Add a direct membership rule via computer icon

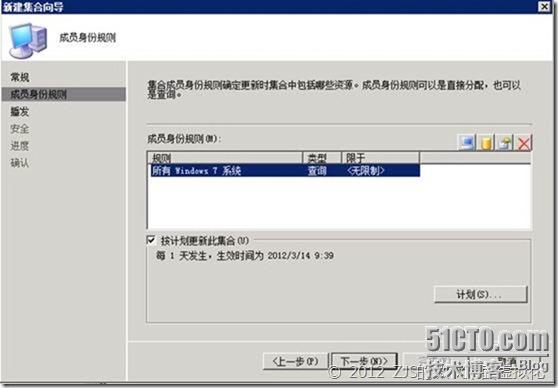(x=466, y=143)
